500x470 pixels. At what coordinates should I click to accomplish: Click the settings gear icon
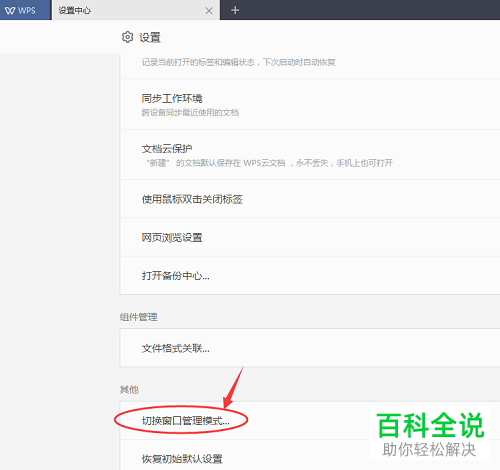pyautogui.click(x=127, y=37)
